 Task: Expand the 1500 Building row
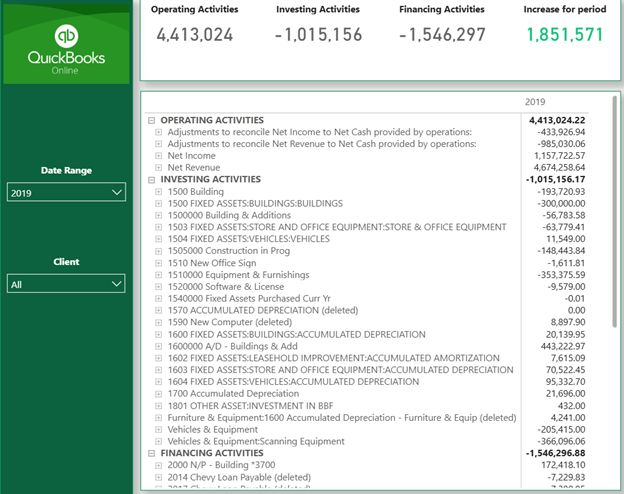click(159, 192)
